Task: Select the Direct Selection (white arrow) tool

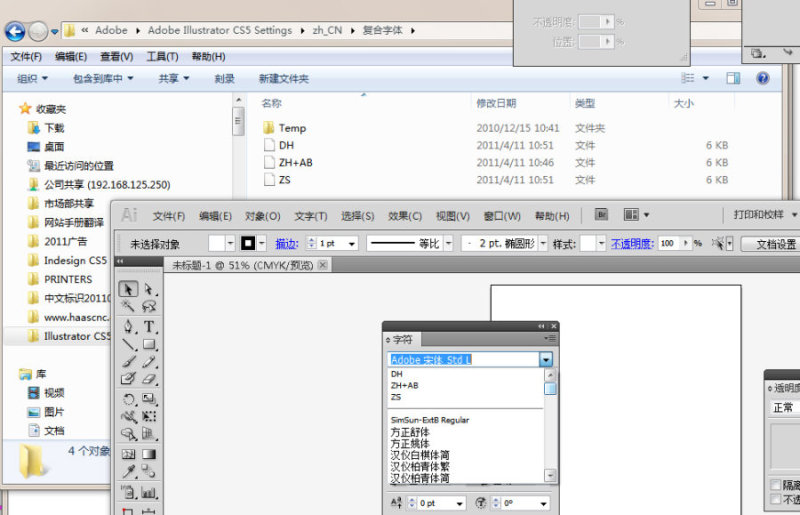Action: click(x=149, y=289)
